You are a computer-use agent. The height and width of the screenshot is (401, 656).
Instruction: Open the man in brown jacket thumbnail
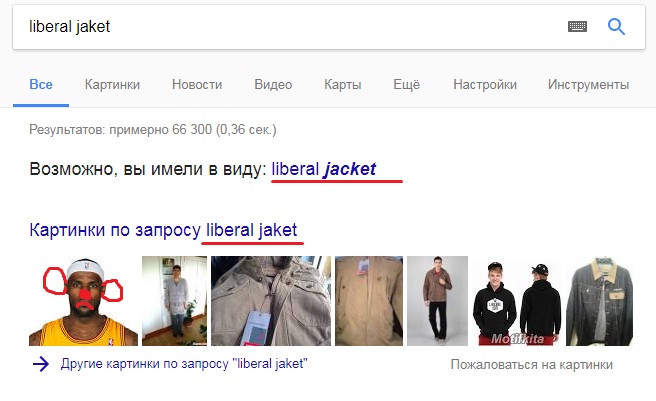pos(437,301)
